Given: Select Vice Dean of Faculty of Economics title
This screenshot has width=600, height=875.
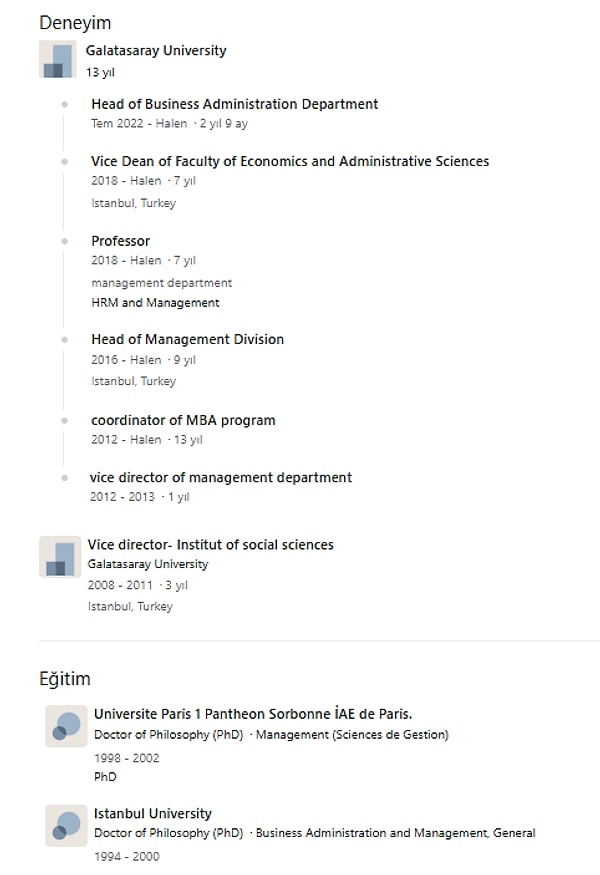Looking at the screenshot, I should tap(290, 161).
